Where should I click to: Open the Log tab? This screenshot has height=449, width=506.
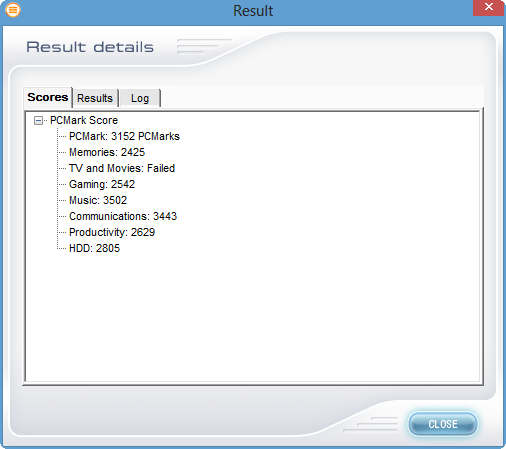[x=140, y=98]
